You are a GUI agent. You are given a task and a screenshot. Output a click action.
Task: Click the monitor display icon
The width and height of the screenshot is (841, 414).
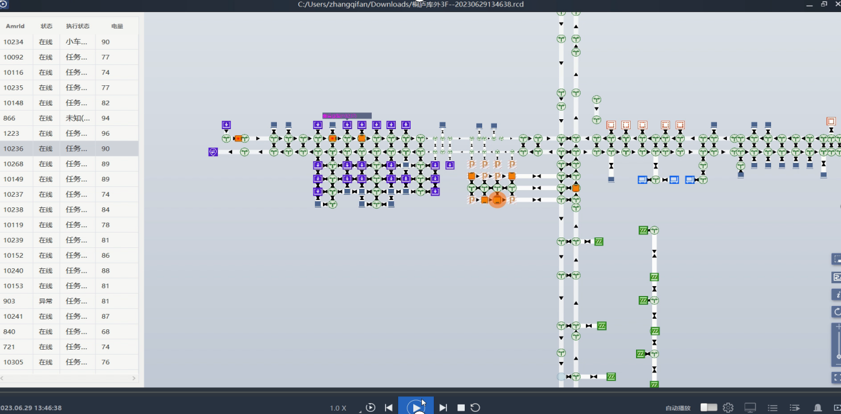(x=750, y=408)
